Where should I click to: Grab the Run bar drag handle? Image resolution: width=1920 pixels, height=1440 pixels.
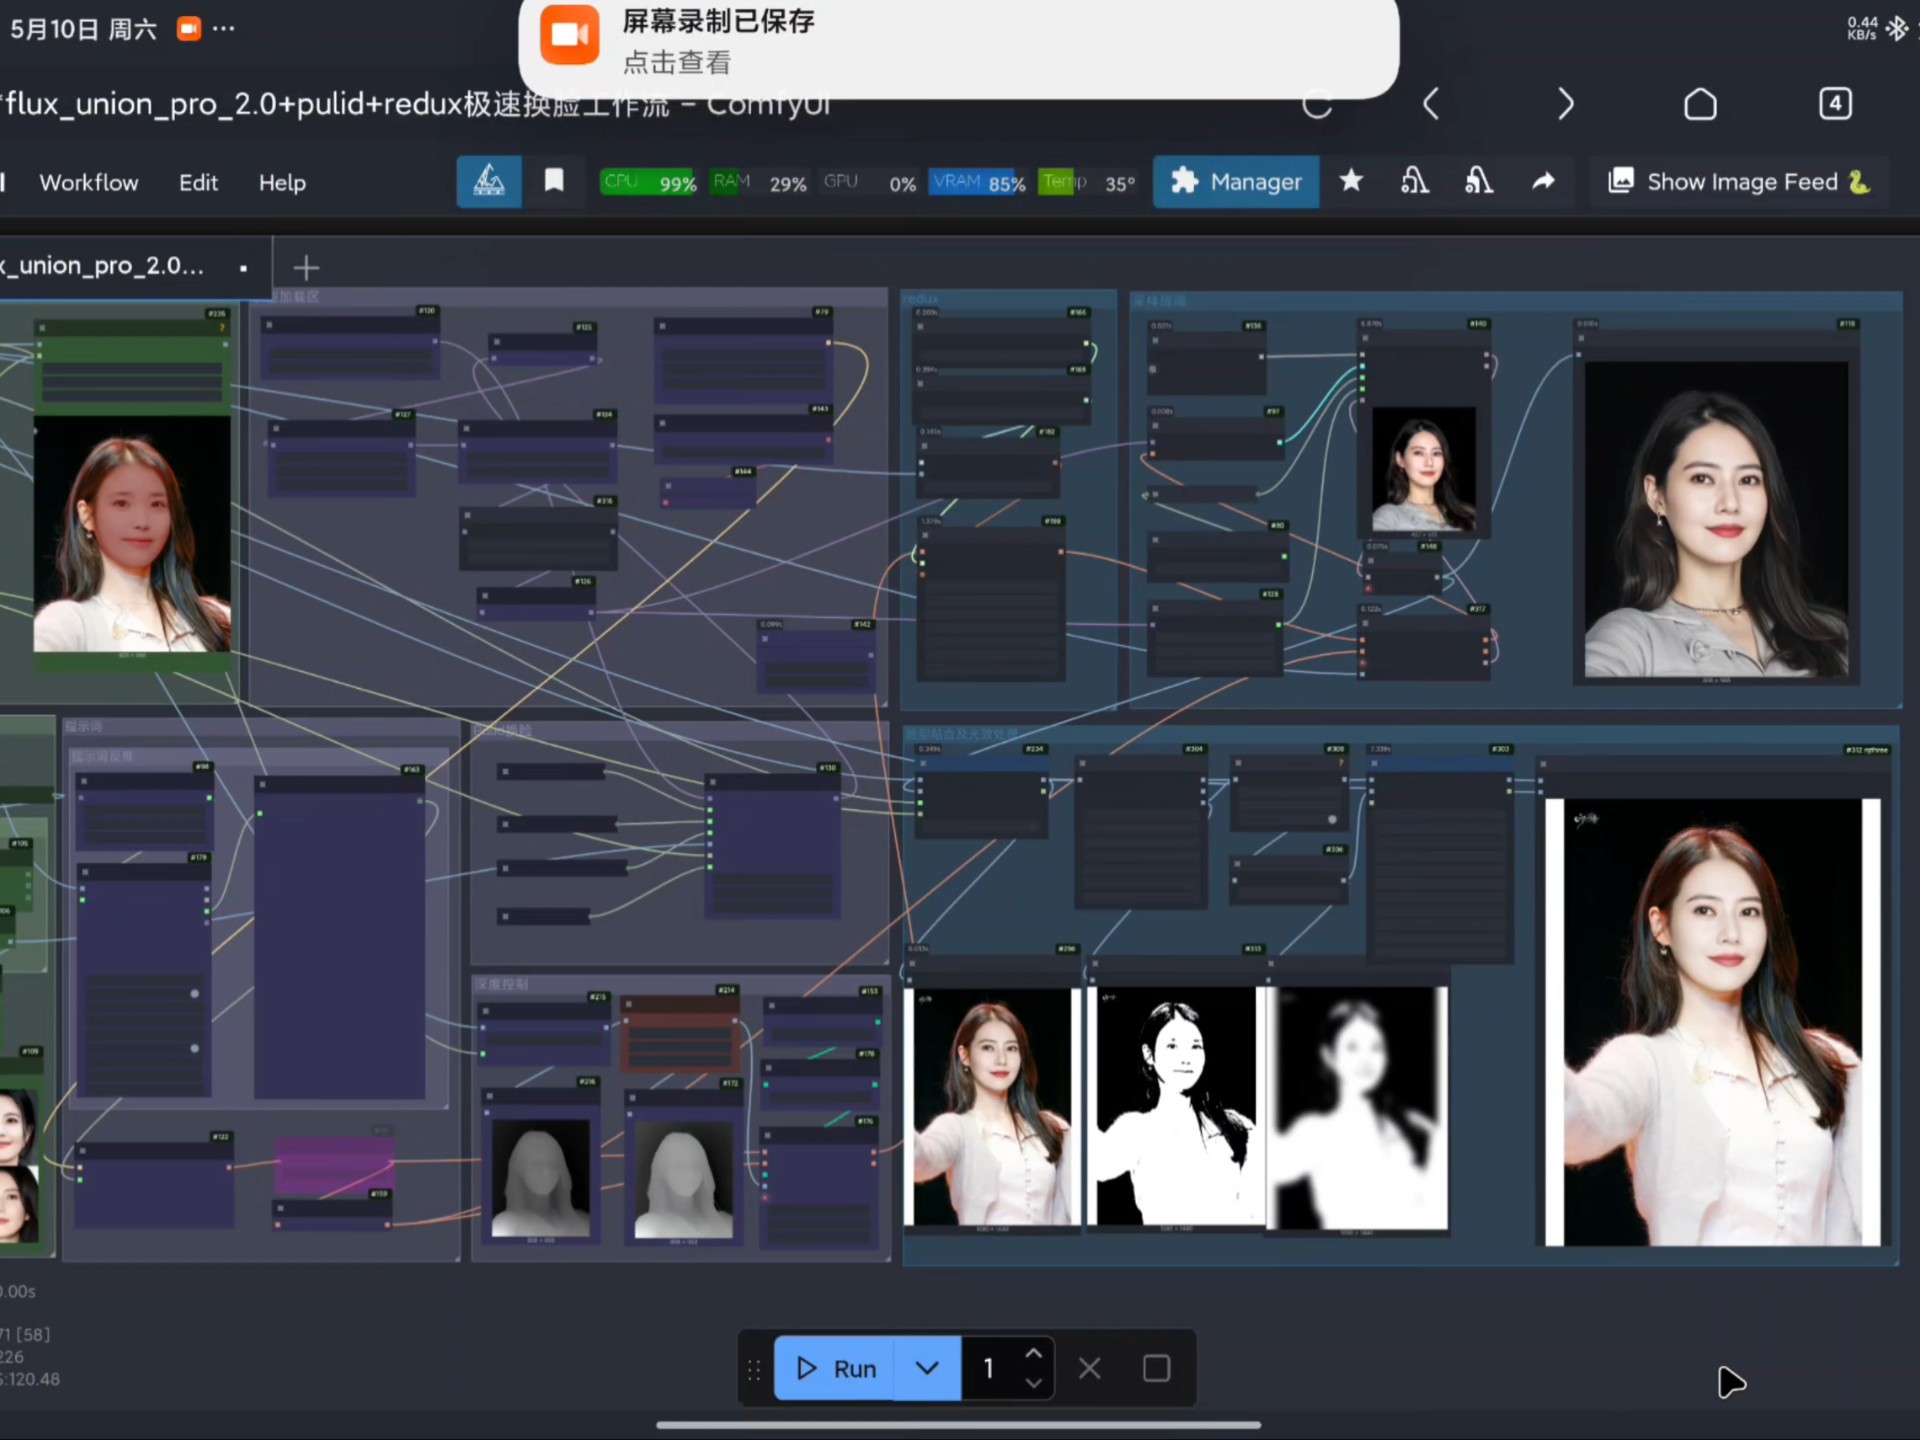point(754,1369)
